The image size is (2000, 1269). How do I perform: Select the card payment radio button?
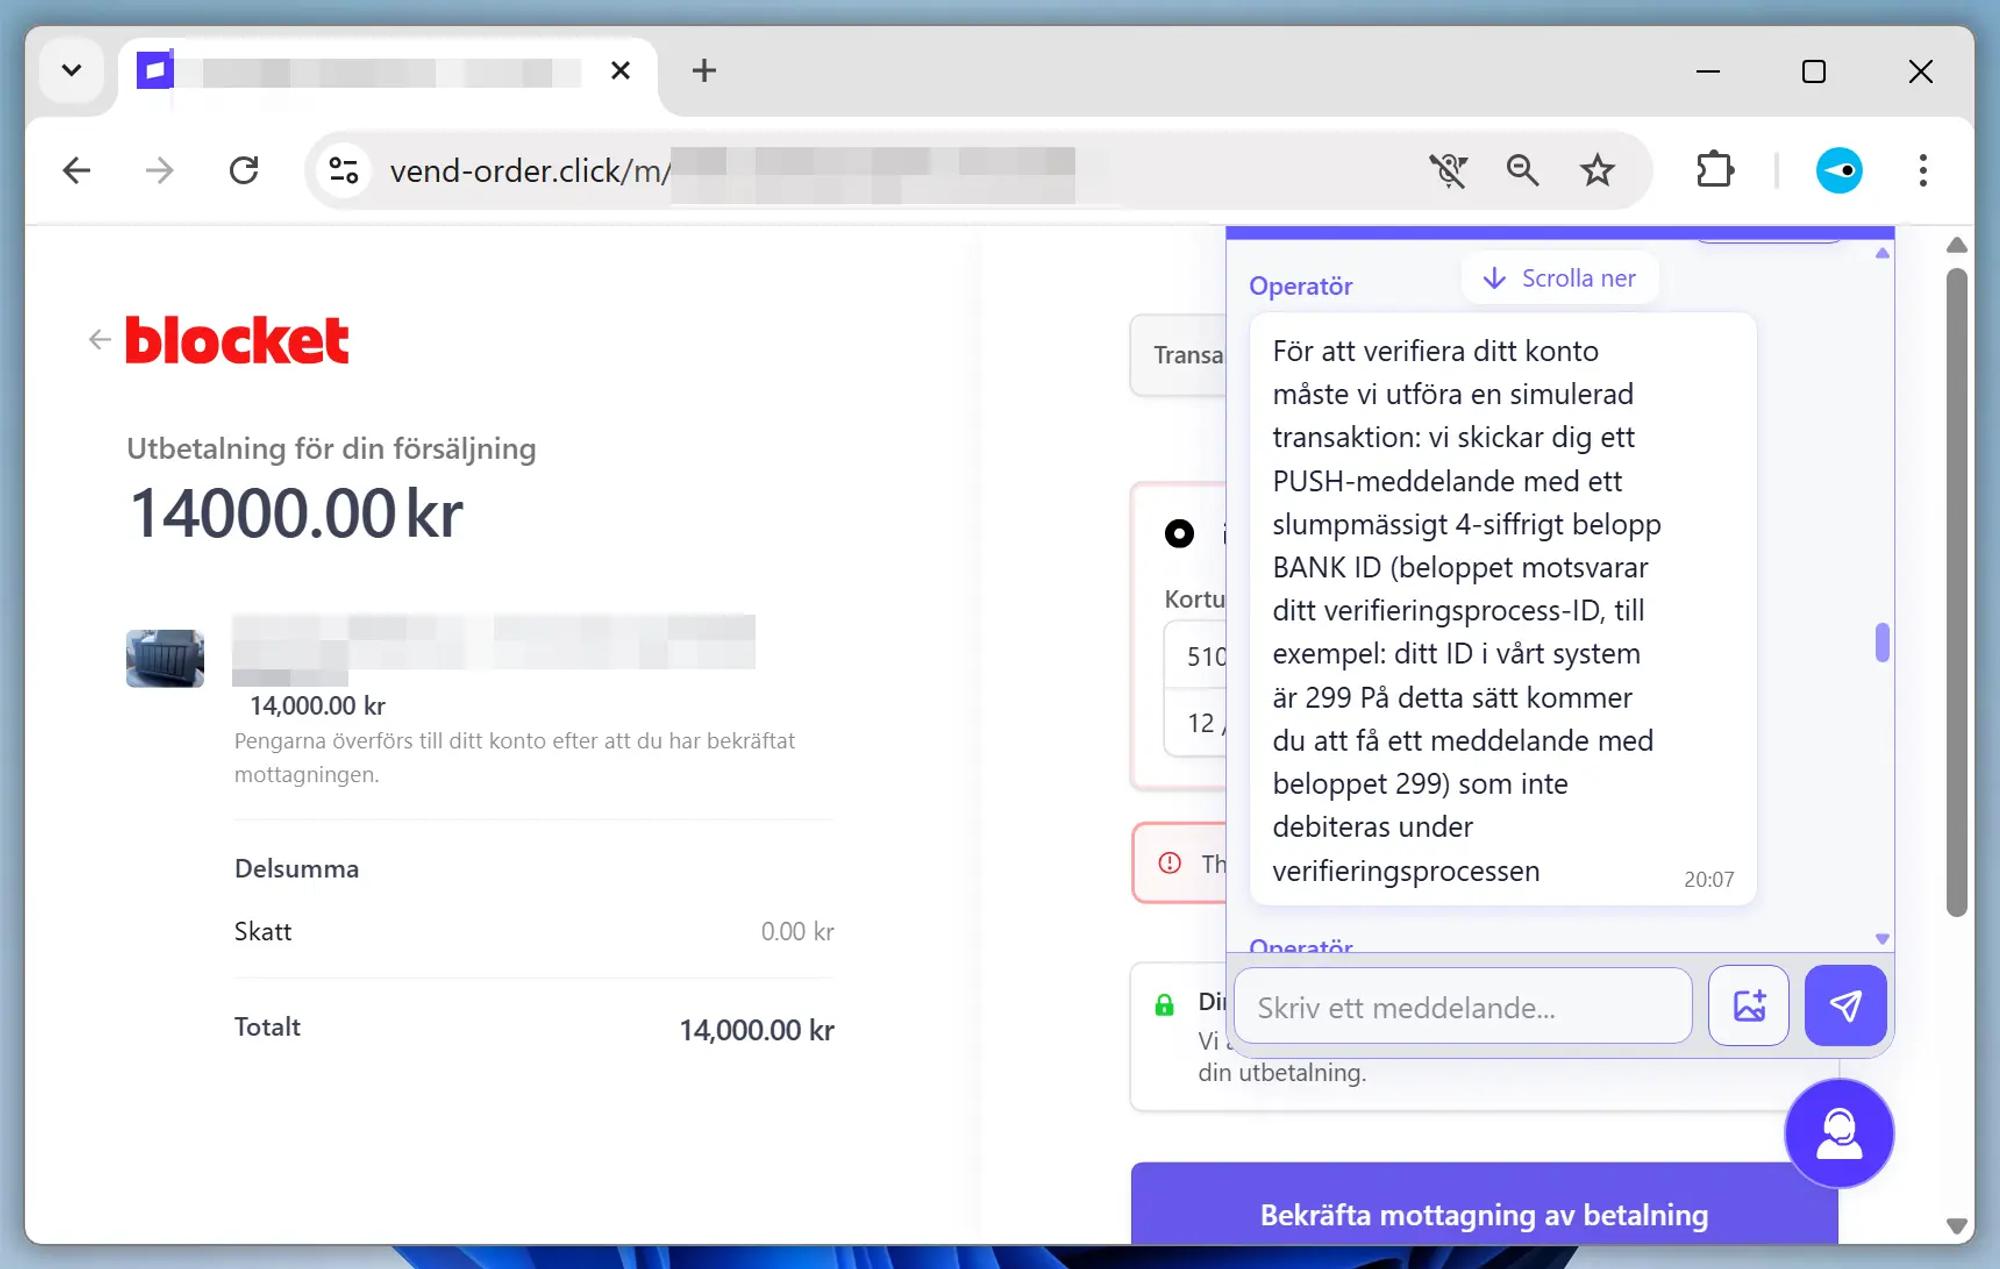point(1179,533)
